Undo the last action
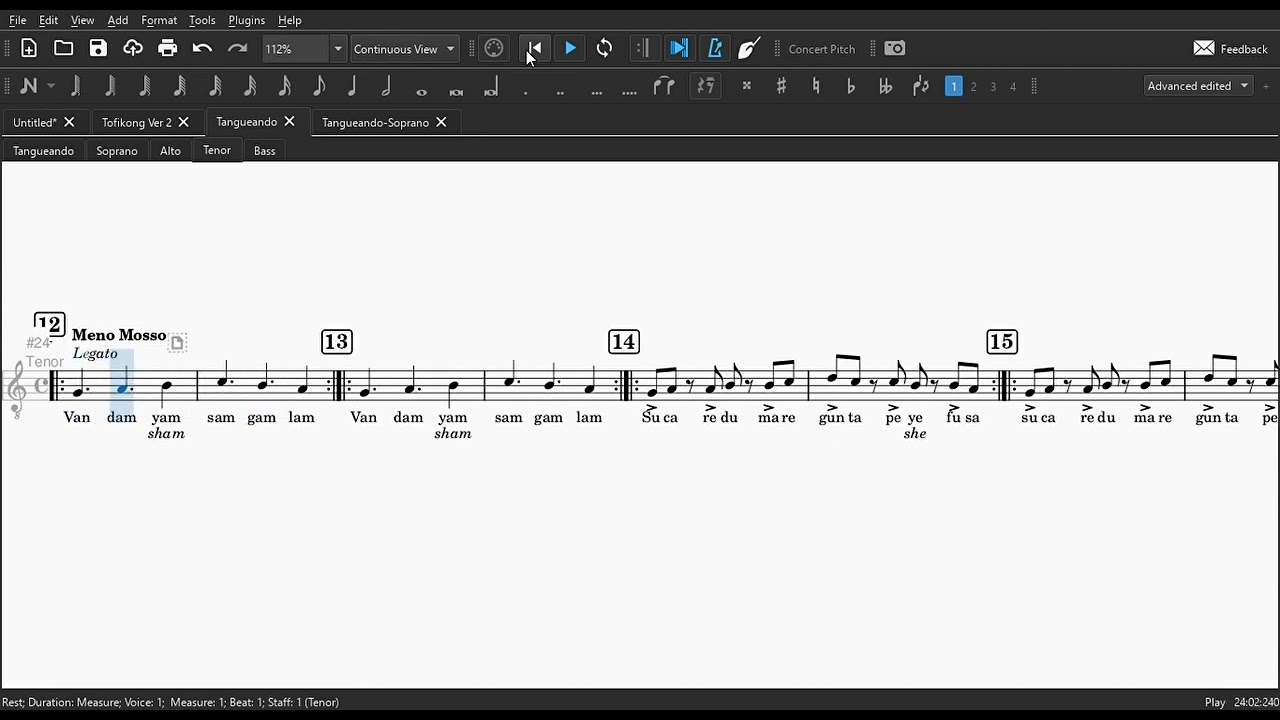This screenshot has height=720, width=1280. coord(202,48)
